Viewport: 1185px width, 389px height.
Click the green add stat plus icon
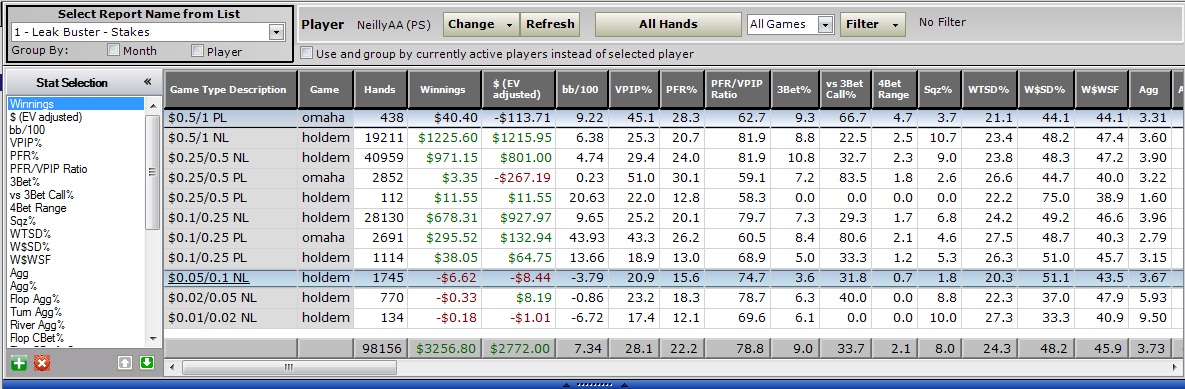(19, 363)
